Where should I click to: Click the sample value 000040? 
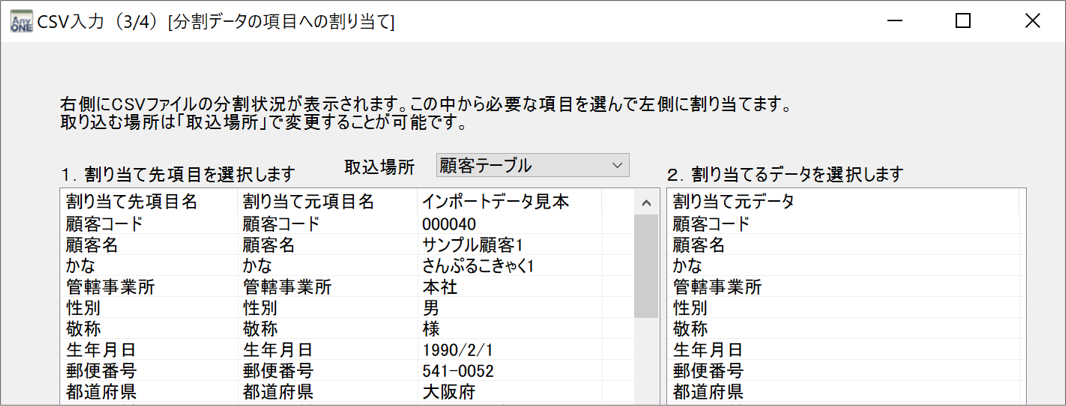click(449, 224)
